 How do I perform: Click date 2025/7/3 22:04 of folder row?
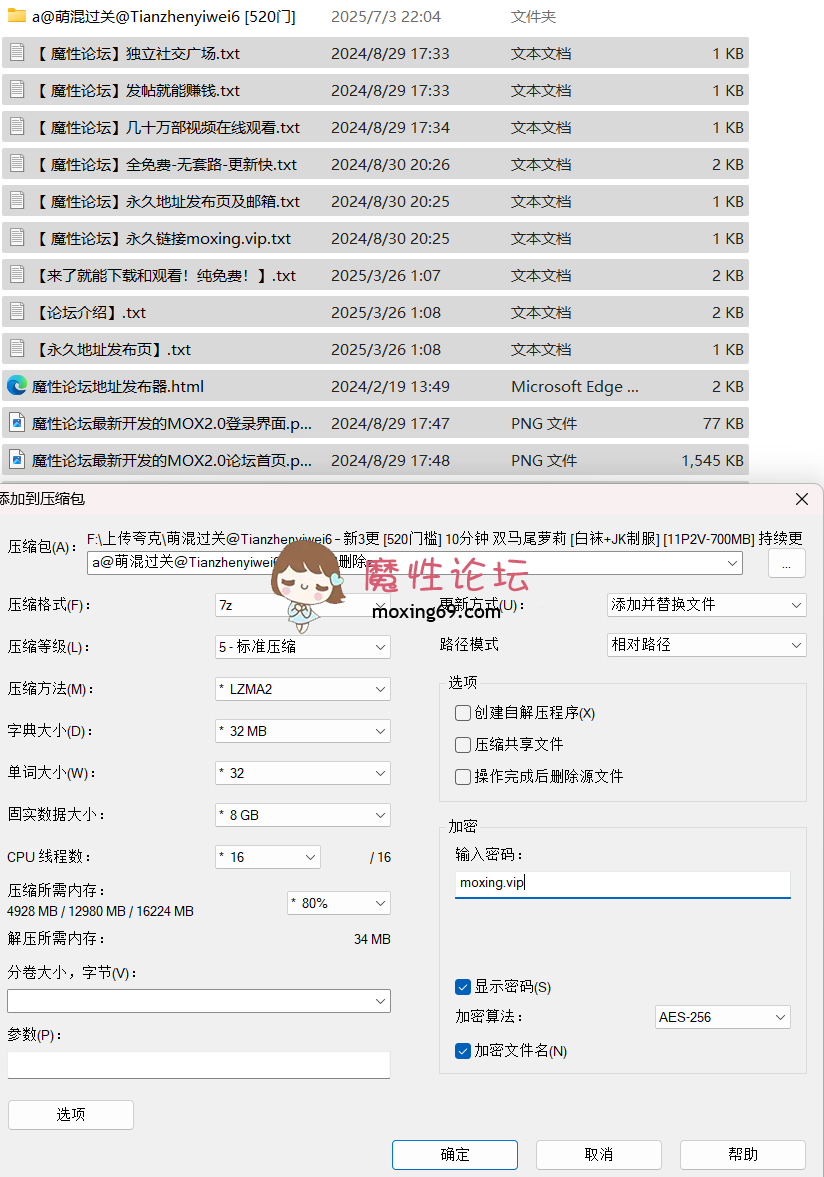(386, 17)
